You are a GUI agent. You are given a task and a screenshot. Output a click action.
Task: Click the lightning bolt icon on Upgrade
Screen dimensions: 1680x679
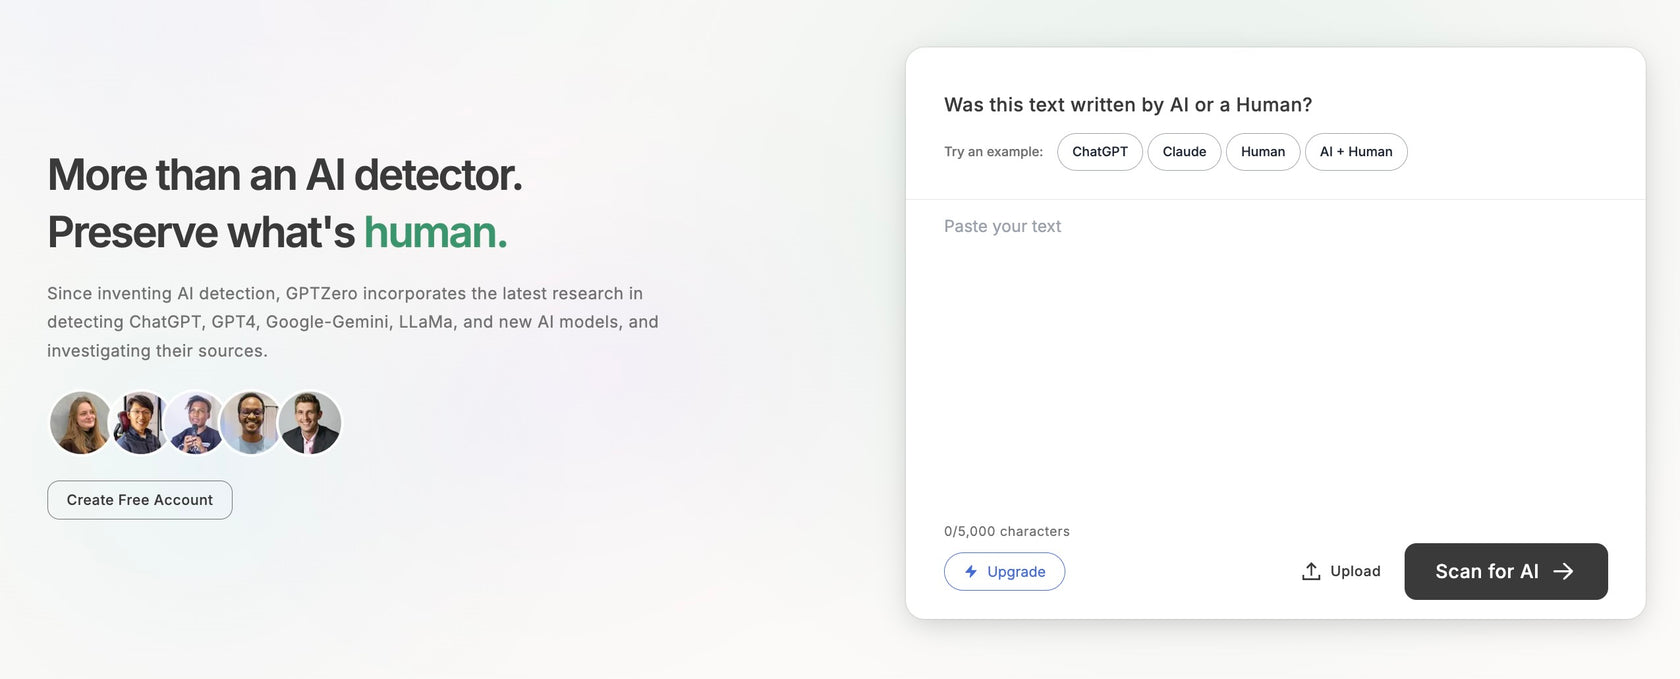[970, 572]
